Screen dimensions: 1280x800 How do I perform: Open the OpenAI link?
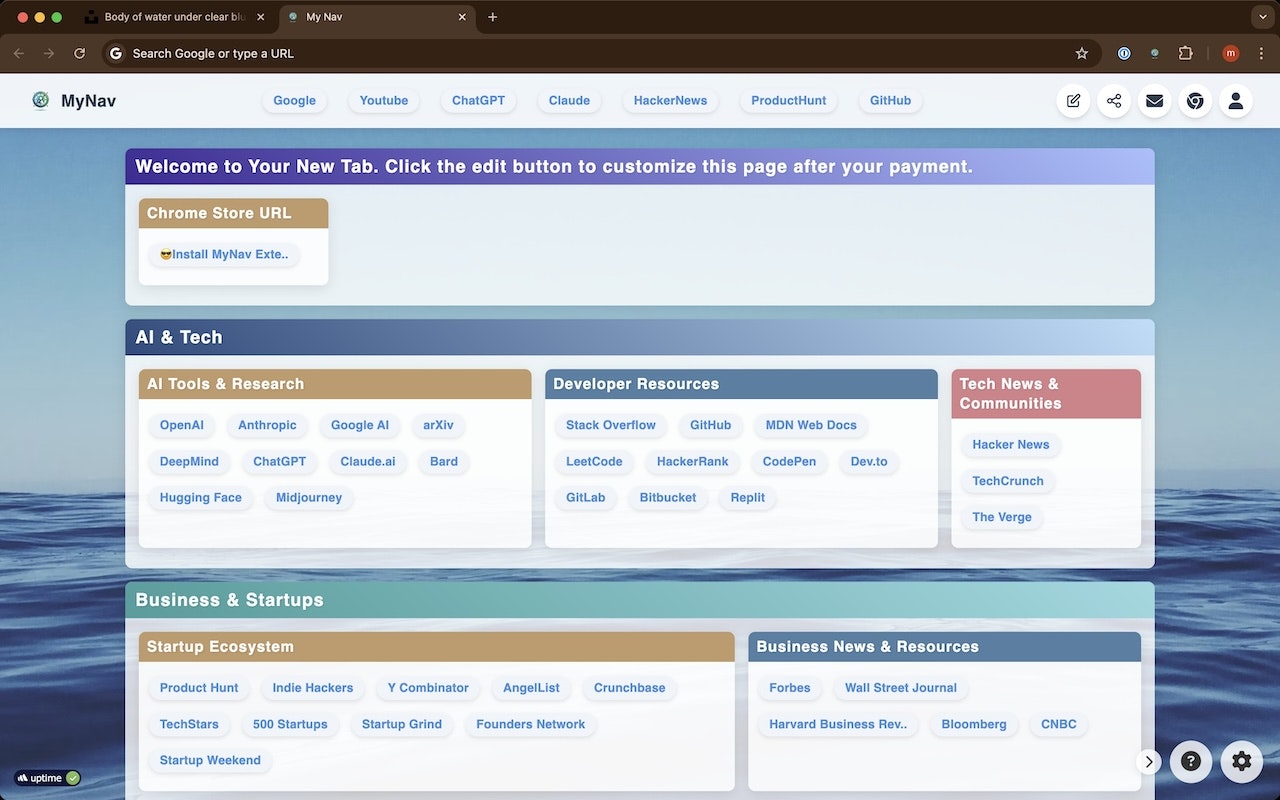click(182, 426)
